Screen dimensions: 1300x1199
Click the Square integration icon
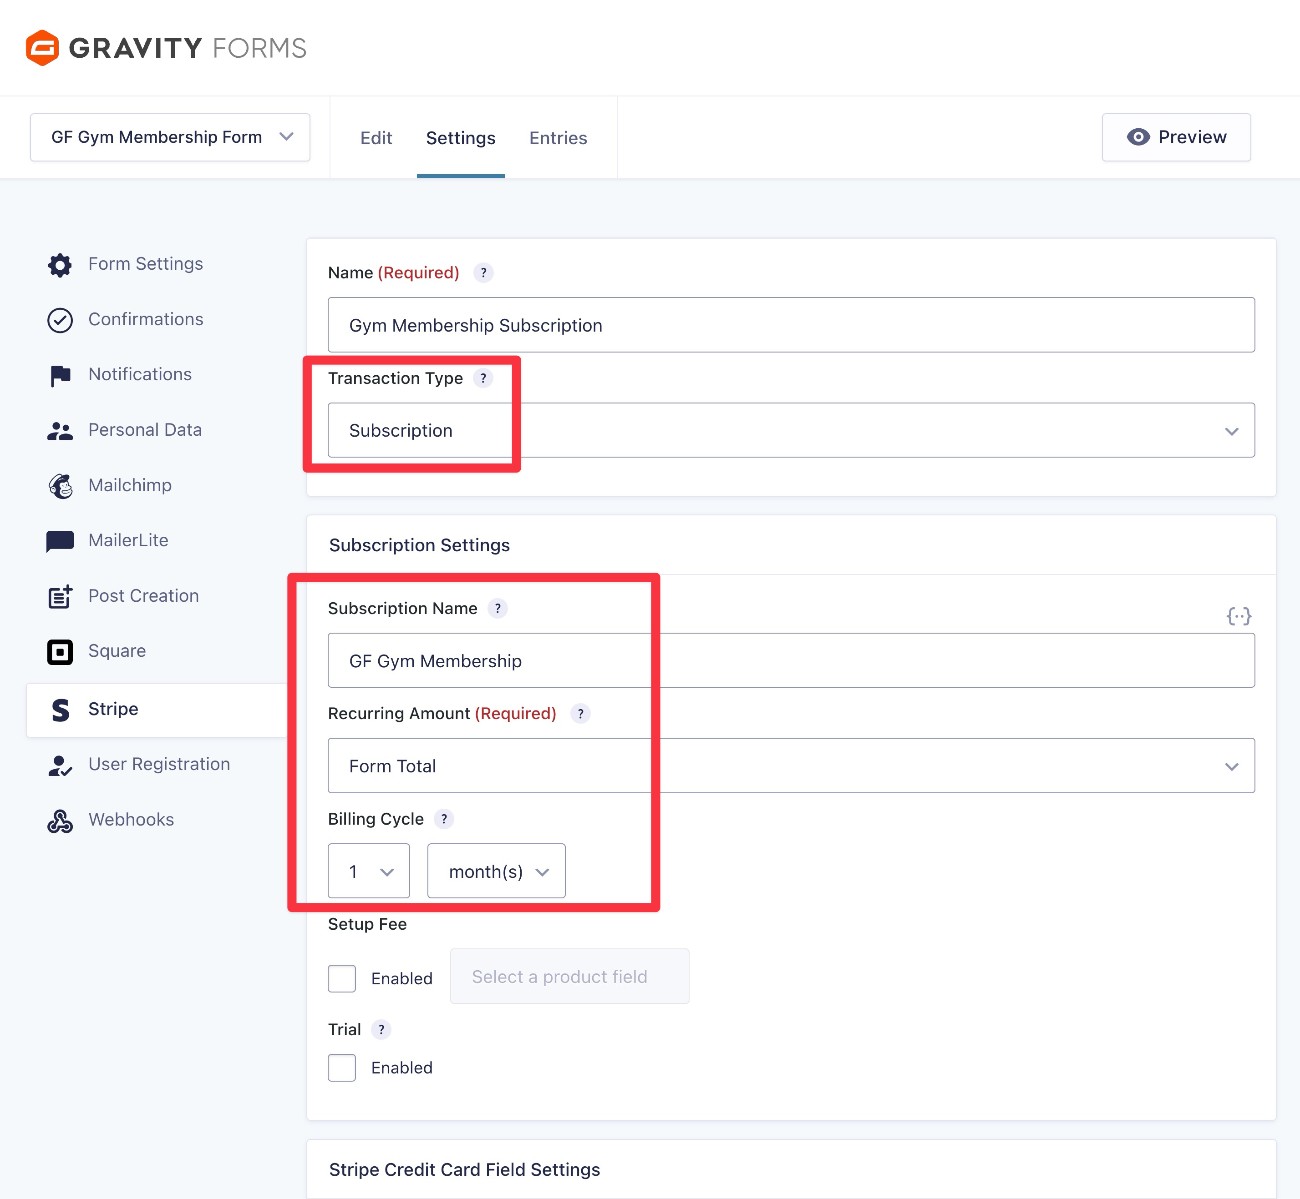[60, 651]
